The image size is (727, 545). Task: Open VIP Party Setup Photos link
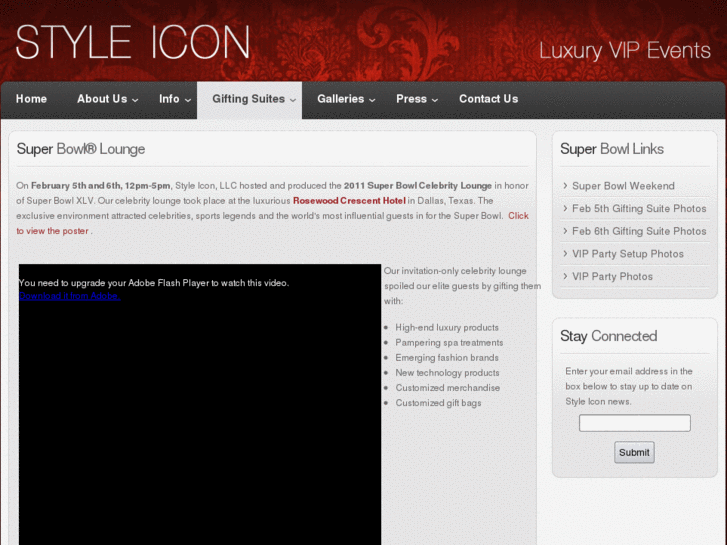pyautogui.click(x=628, y=254)
